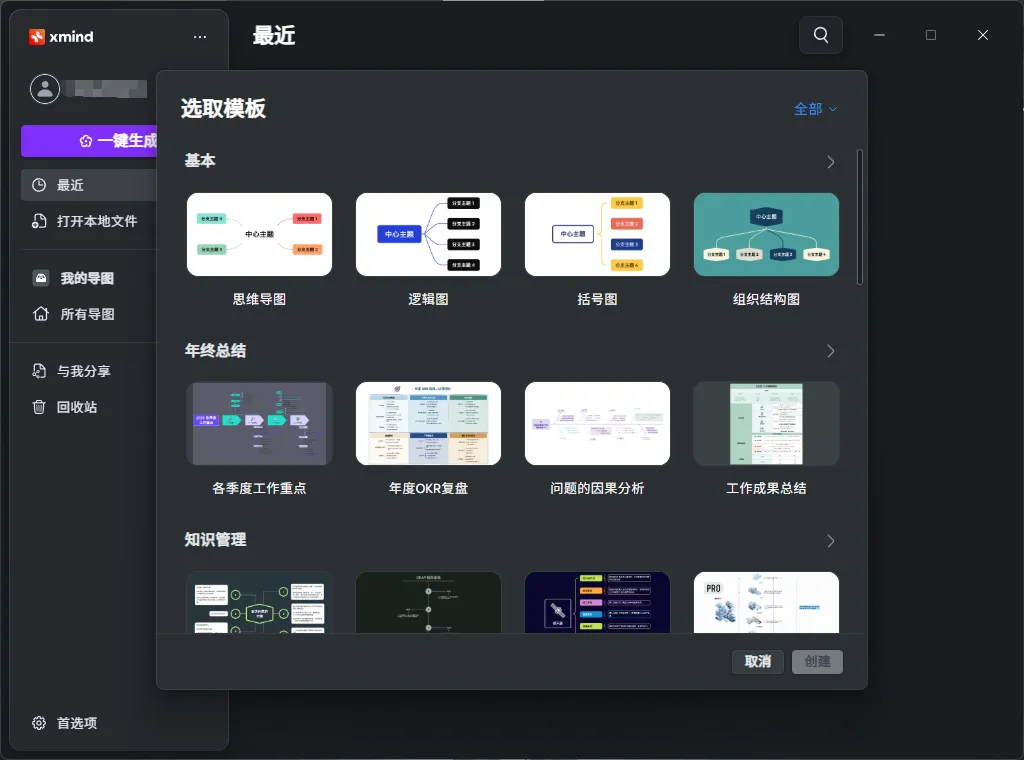Click the 创建 button
This screenshot has width=1024, height=760.
tap(817, 661)
